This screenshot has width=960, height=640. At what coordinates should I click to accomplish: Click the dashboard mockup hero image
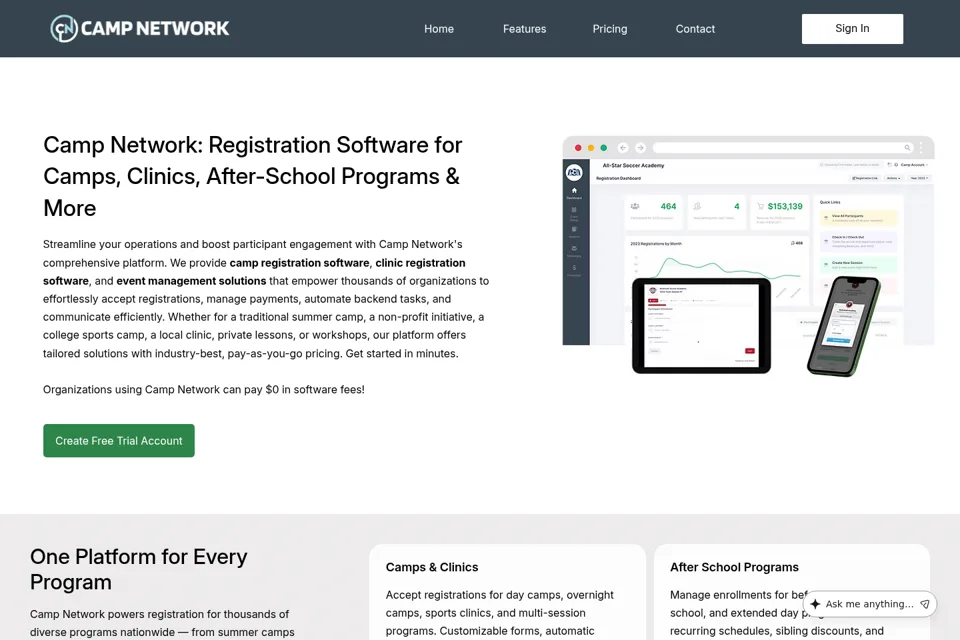pos(748,256)
